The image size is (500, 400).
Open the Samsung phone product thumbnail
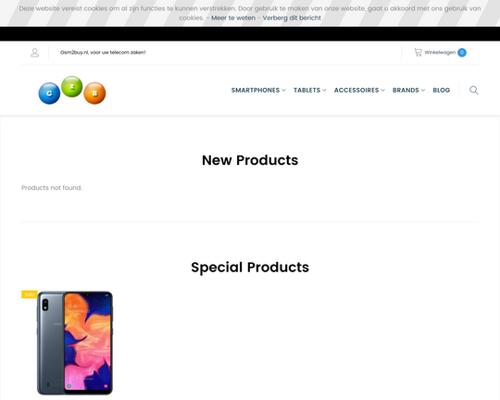click(75, 343)
